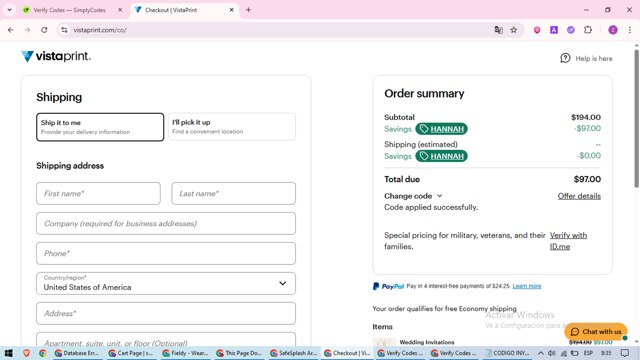Image resolution: width=640 pixels, height=360 pixels.
Task: Click the Phone field
Action: tap(166, 253)
